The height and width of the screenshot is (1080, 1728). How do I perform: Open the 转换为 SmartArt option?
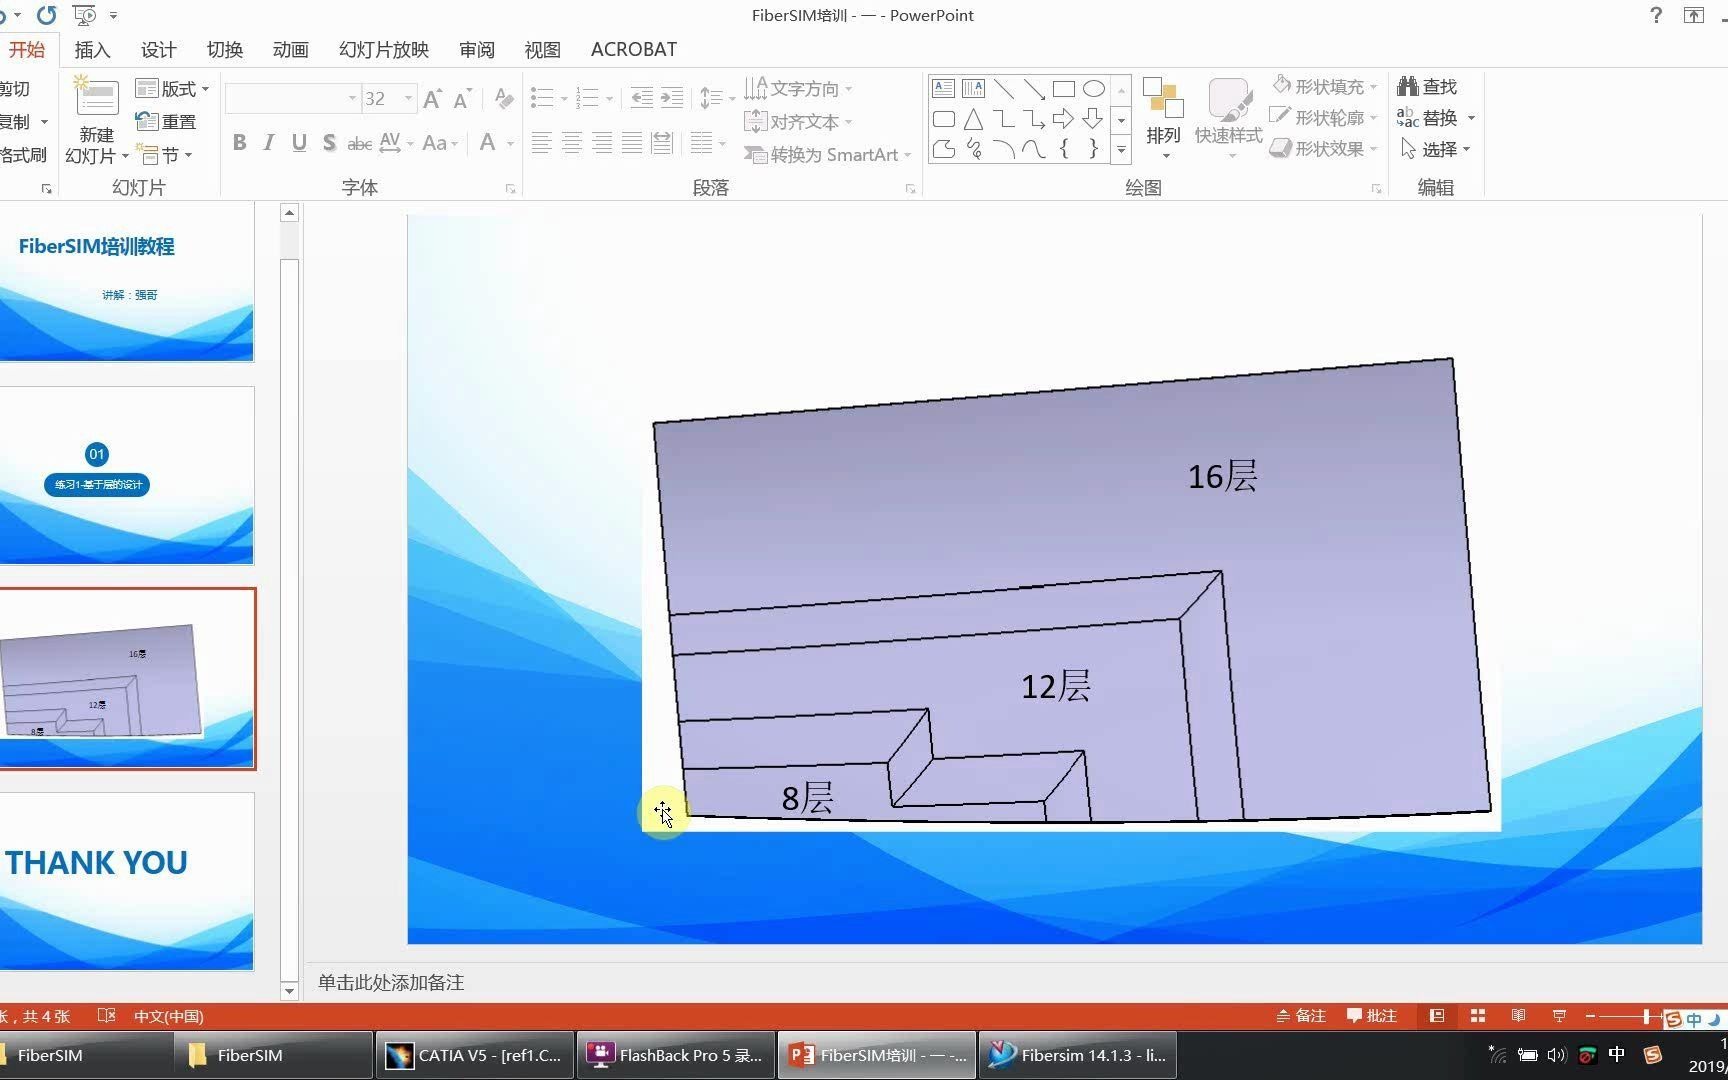826,155
